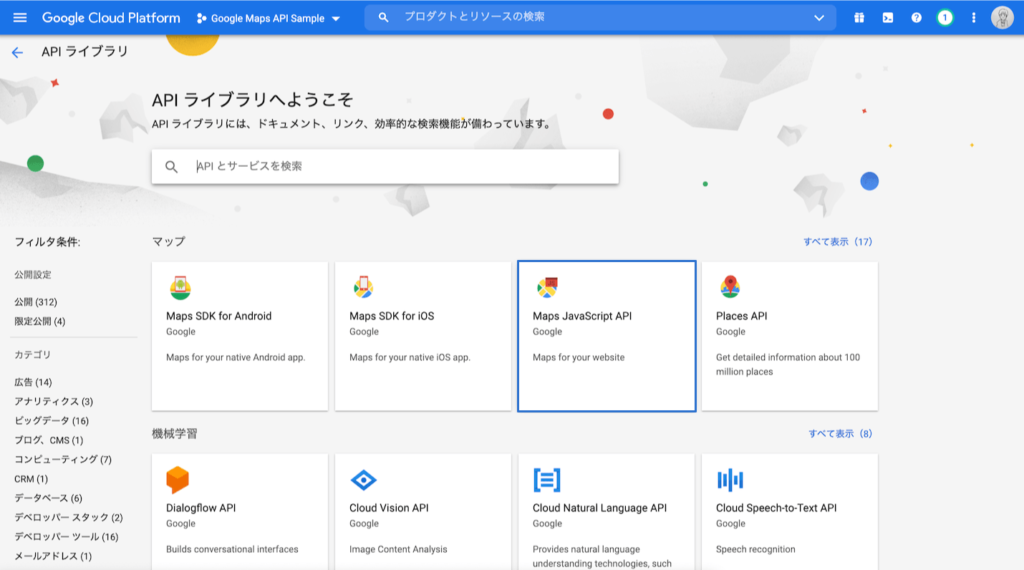
Task: Open the help question mark icon
Action: [x=916, y=18]
